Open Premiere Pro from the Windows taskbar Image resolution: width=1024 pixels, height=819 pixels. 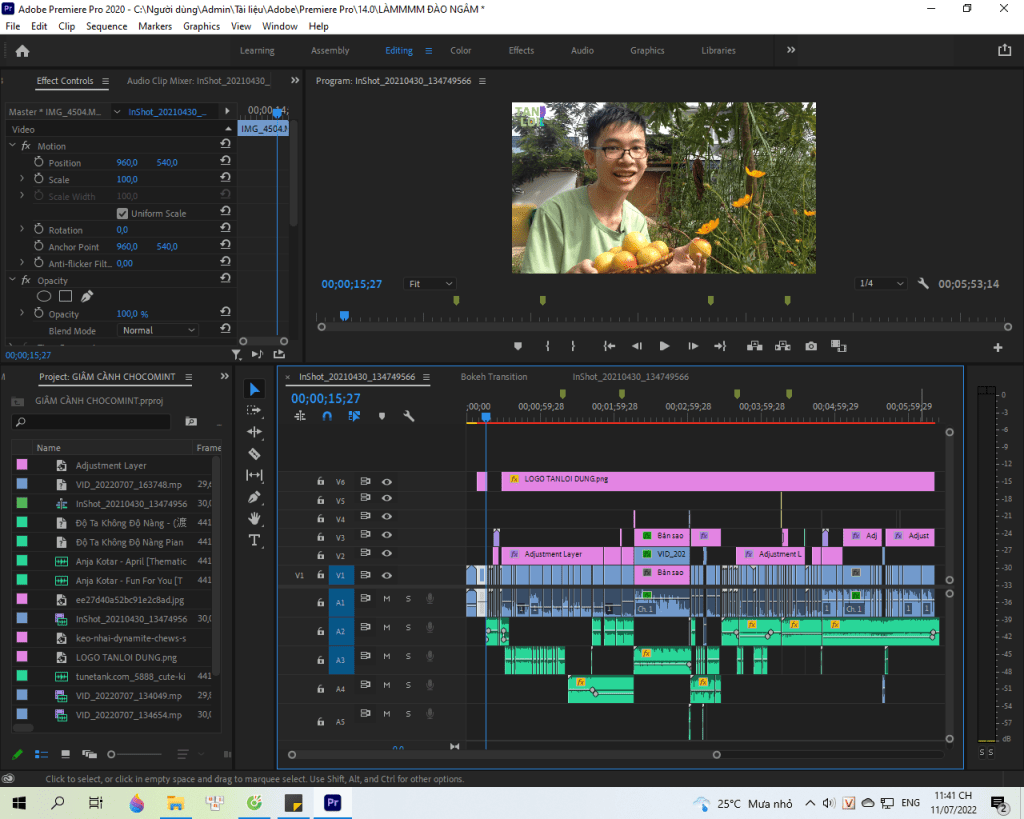332,802
